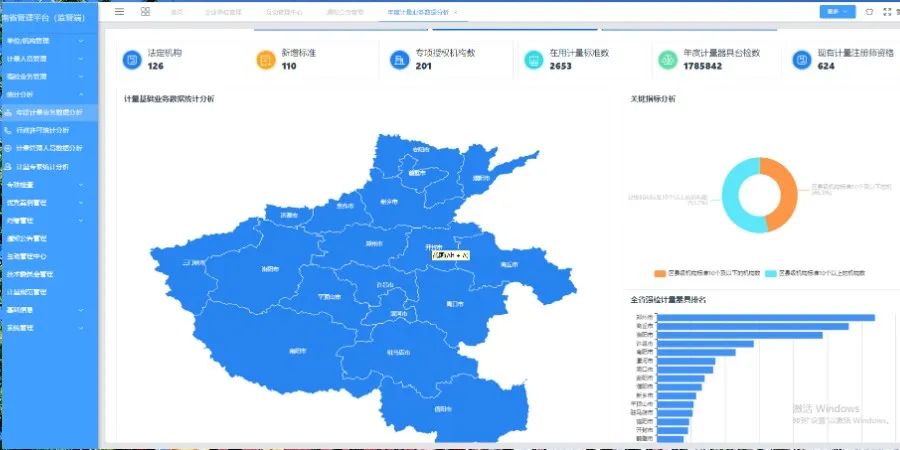Expand the 单位/机构管理 sidebar menu

click(48, 41)
